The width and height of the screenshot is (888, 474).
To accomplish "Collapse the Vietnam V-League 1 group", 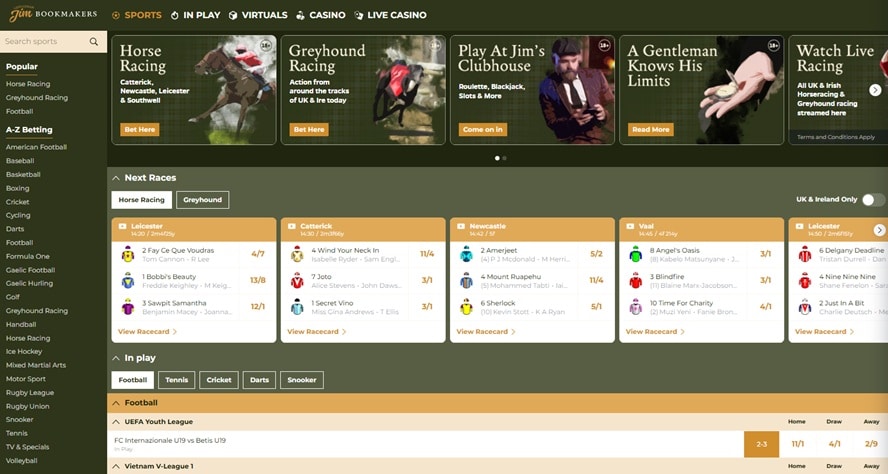I will (x=116, y=466).
